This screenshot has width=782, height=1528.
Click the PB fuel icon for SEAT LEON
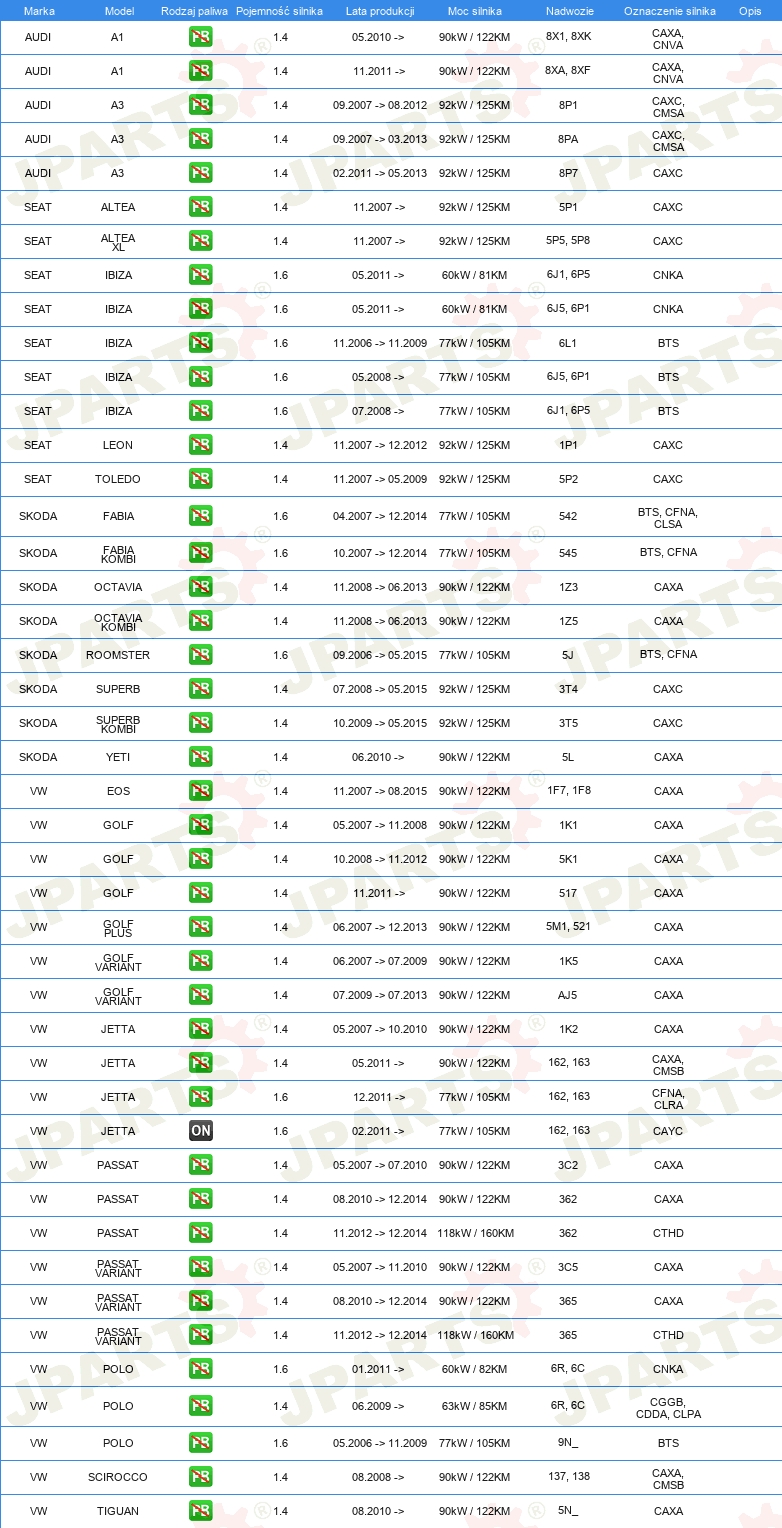(x=200, y=445)
